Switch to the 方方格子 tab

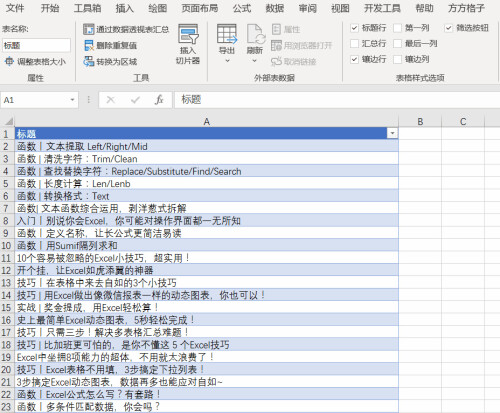[x=466, y=8]
